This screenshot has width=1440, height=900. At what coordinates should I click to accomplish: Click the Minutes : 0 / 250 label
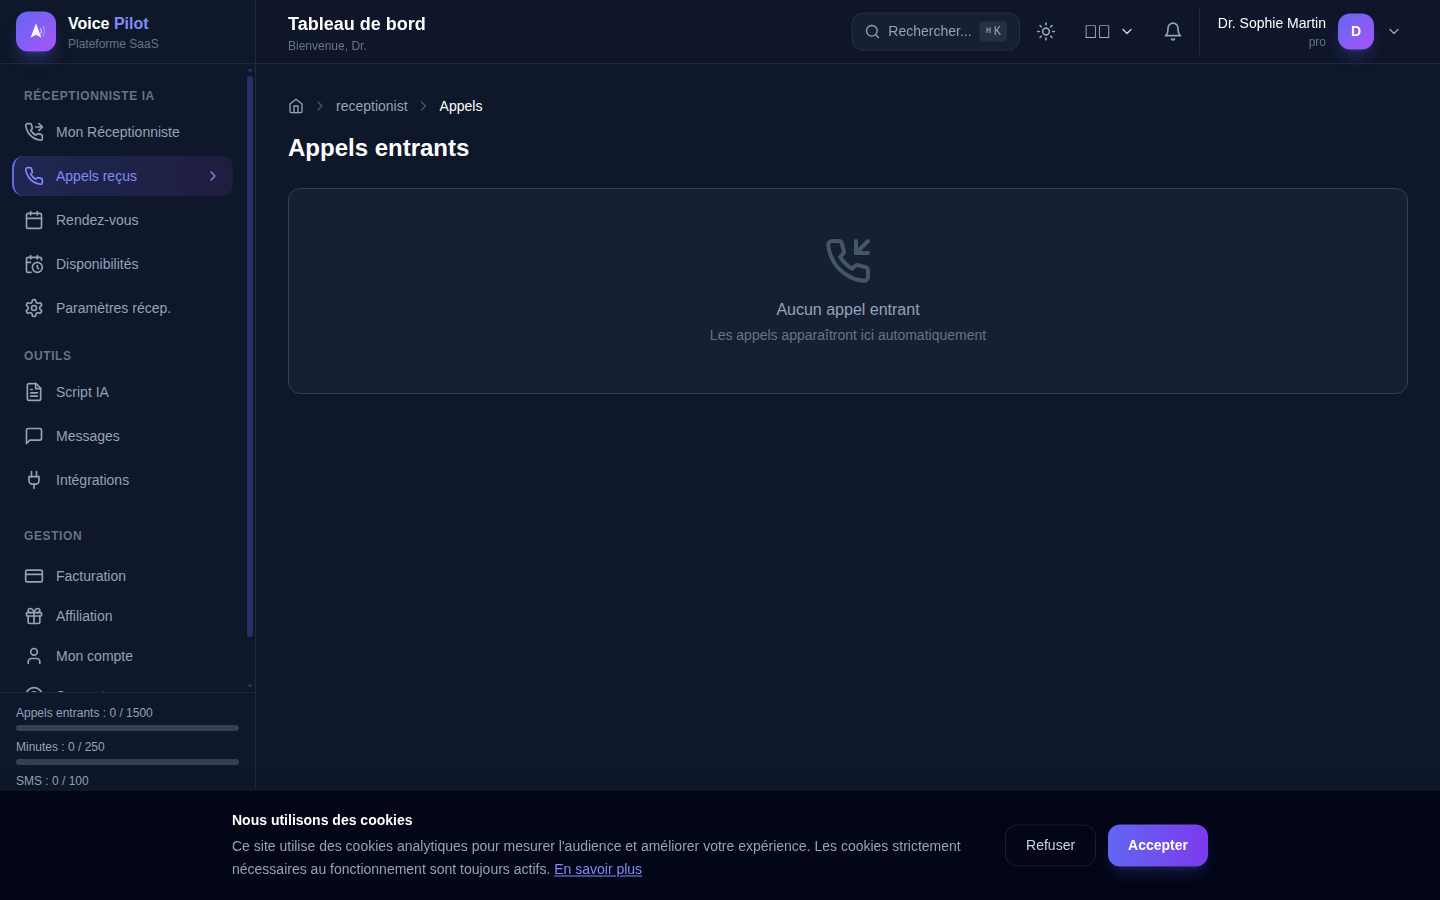[x=60, y=747]
